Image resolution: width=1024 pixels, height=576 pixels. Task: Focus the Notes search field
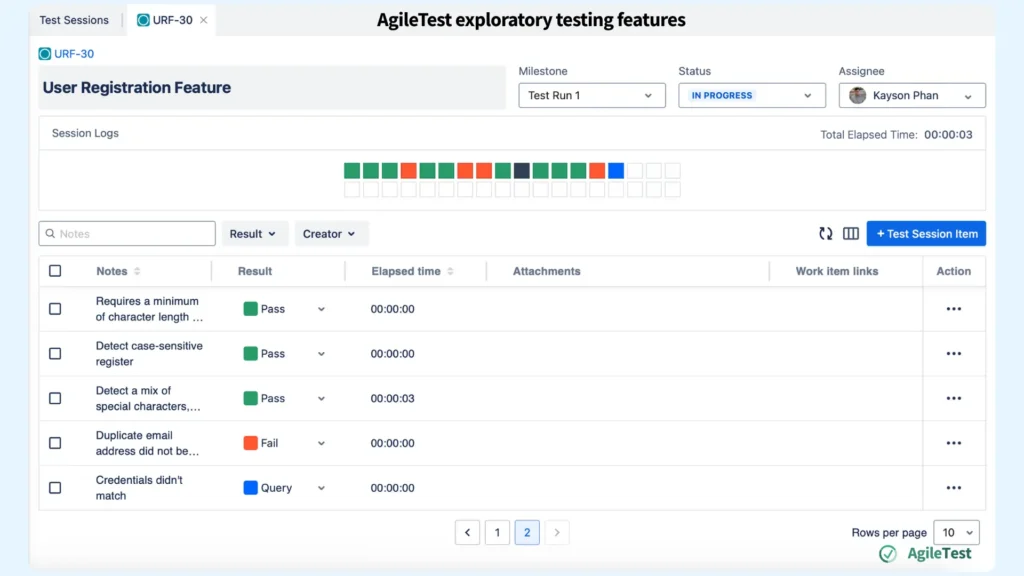[127, 233]
